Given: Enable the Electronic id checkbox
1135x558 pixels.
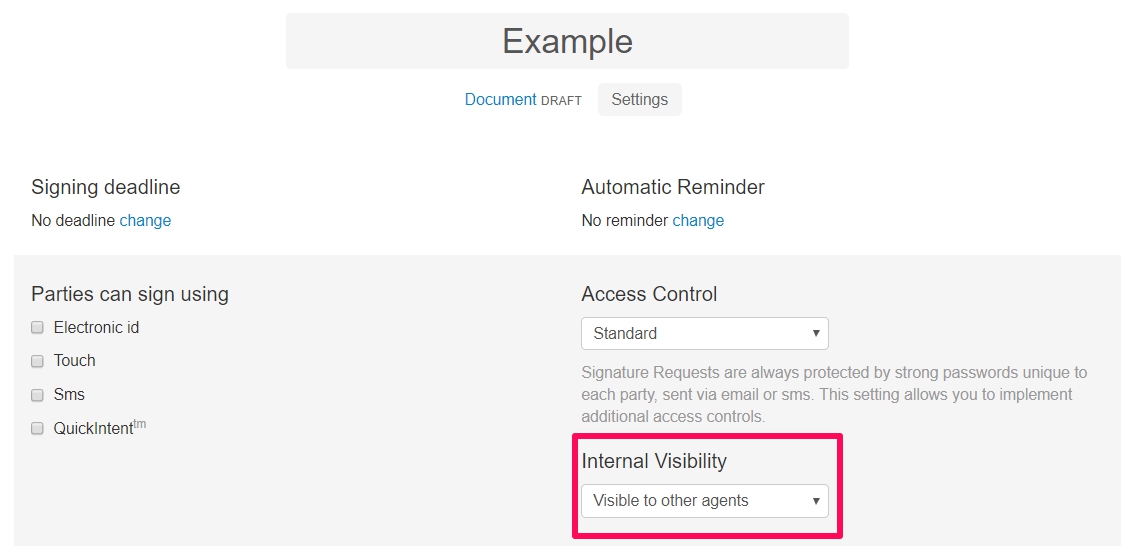Looking at the screenshot, I should click(38, 328).
